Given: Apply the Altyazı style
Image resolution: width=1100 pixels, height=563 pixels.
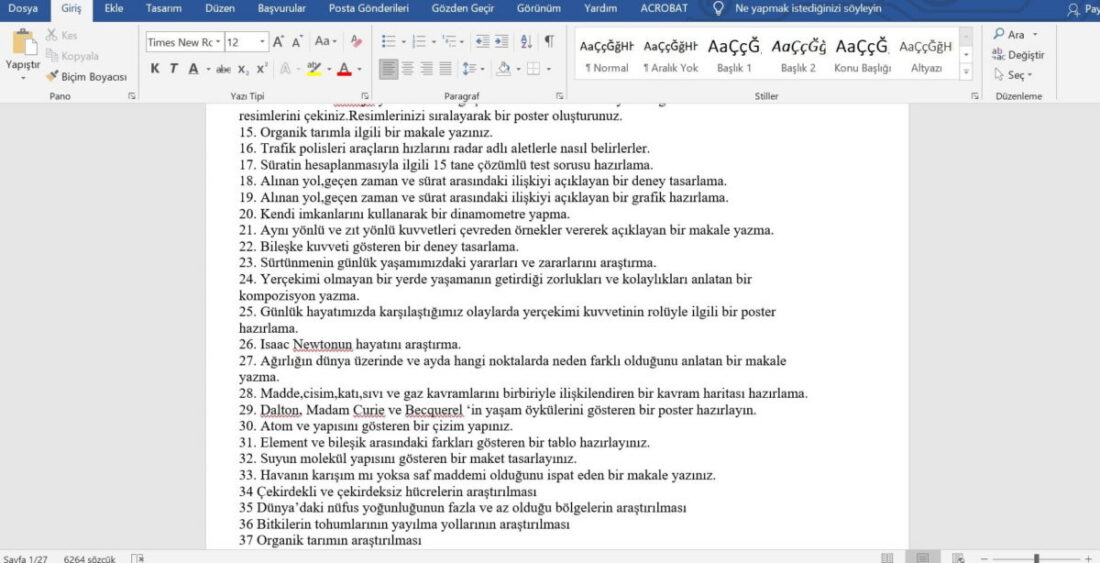Looking at the screenshot, I should point(926,55).
